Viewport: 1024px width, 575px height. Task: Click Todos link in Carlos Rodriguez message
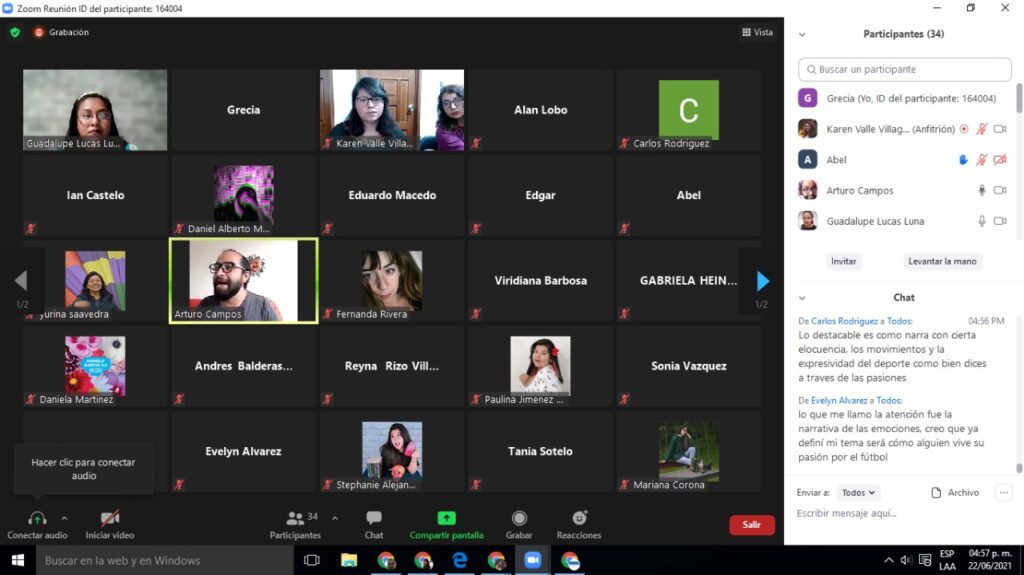(x=899, y=321)
